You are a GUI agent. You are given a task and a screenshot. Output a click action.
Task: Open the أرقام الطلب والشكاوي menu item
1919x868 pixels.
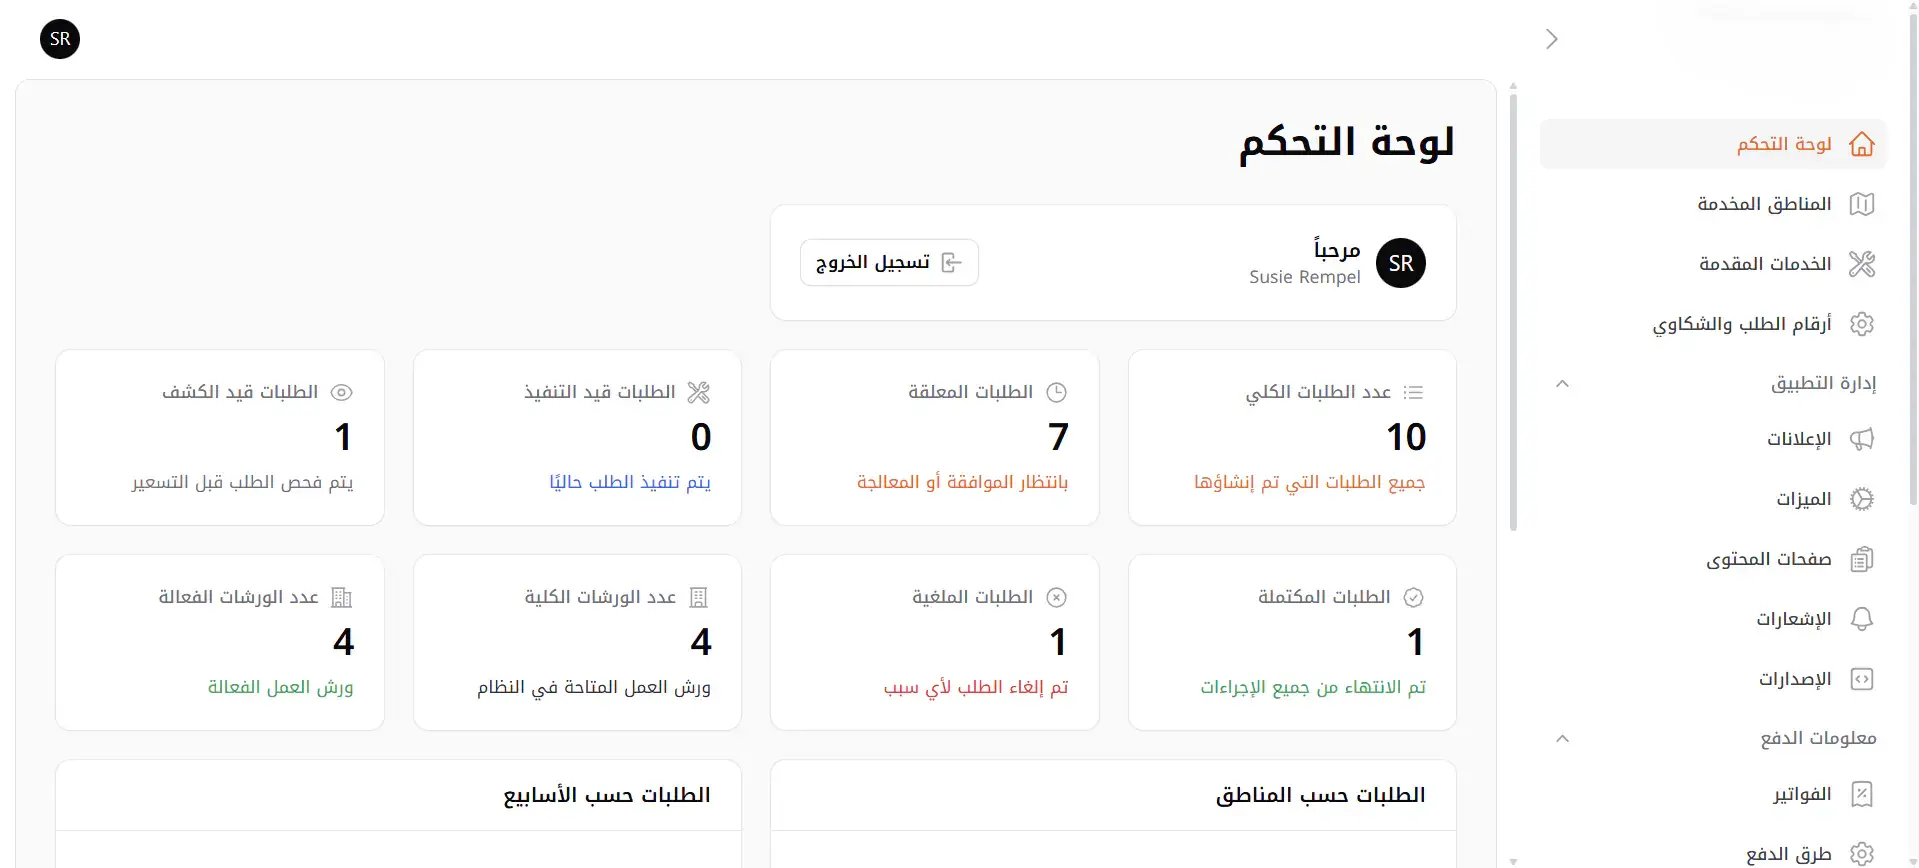click(1713, 324)
